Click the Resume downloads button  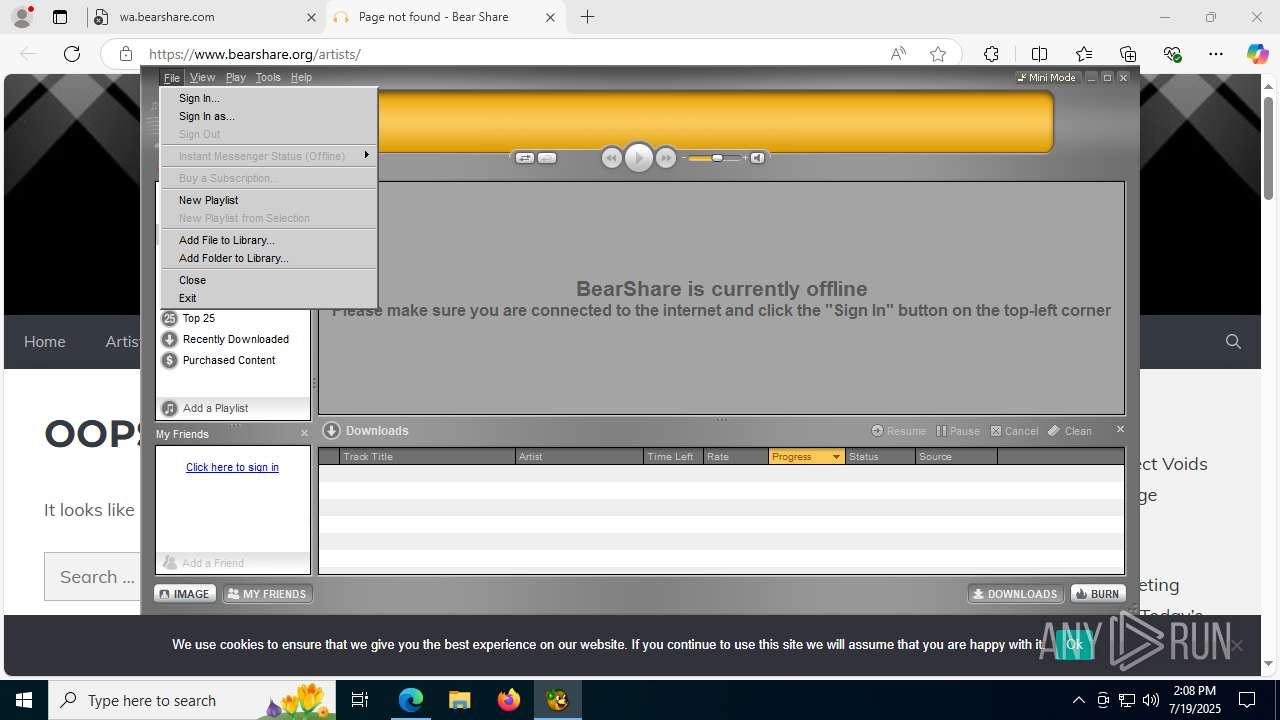click(x=899, y=431)
